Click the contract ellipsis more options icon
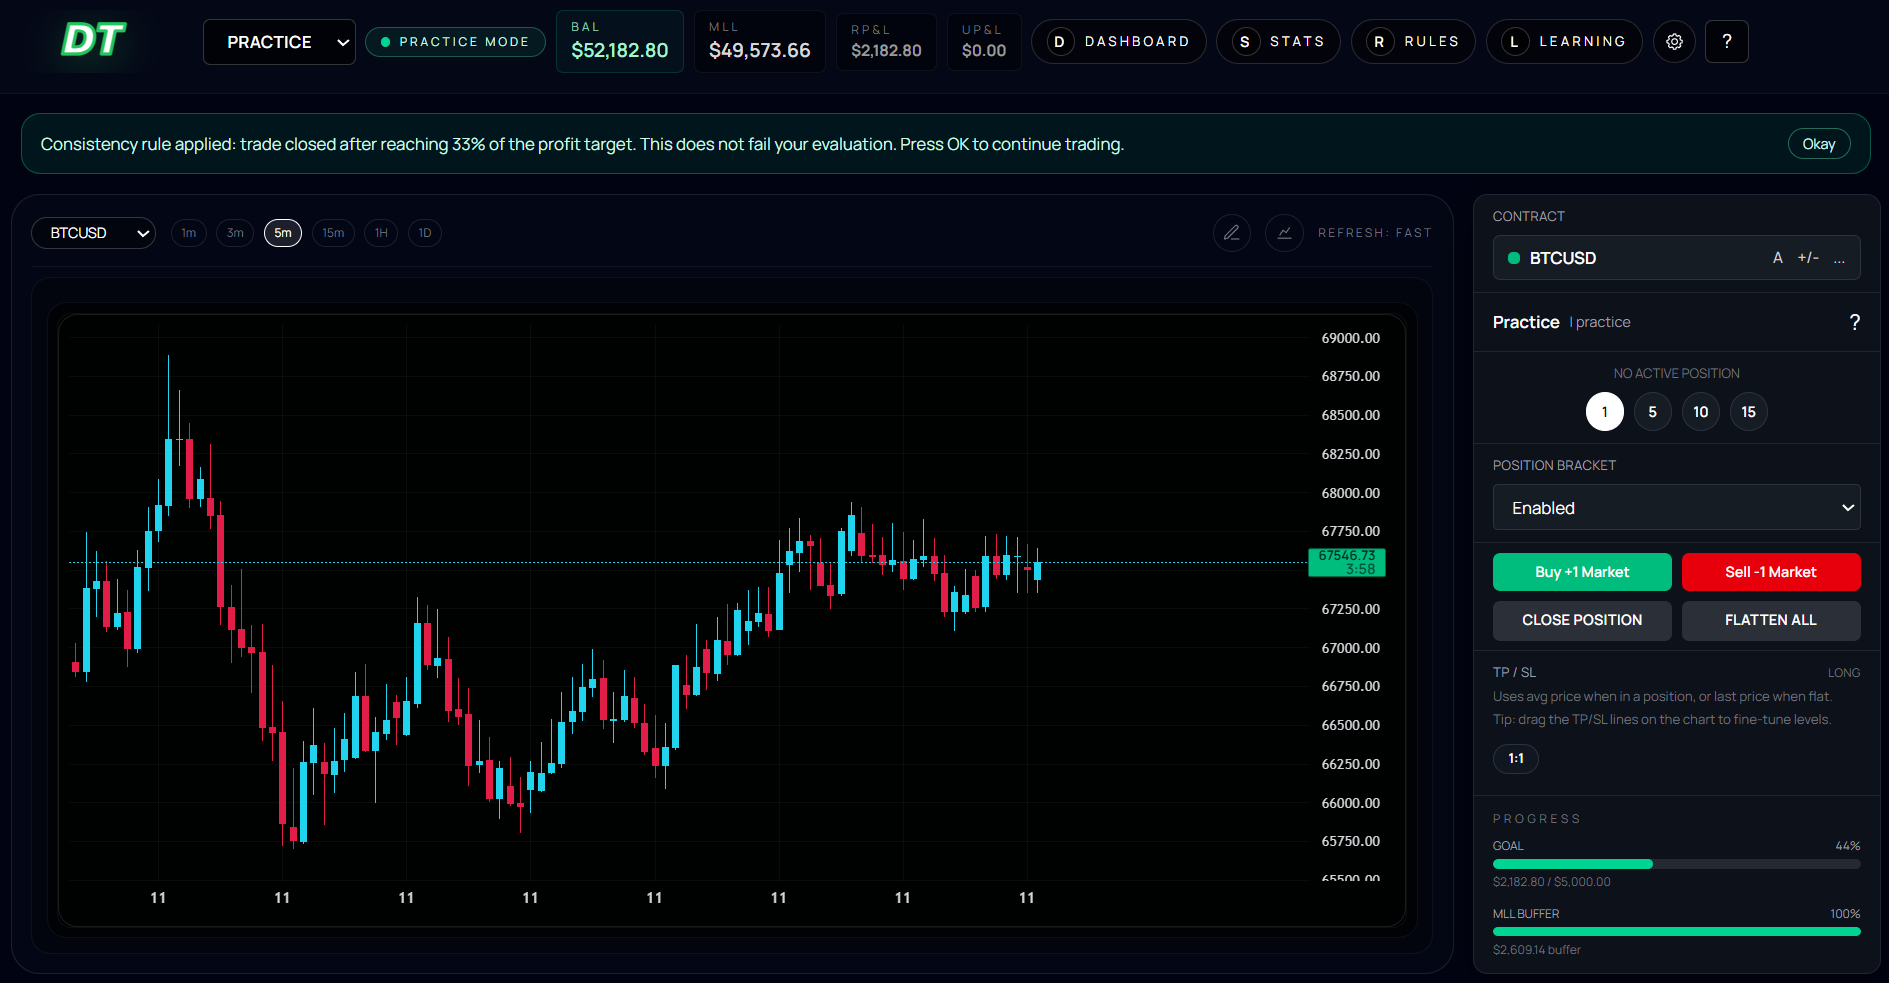1889x983 pixels. [1839, 258]
